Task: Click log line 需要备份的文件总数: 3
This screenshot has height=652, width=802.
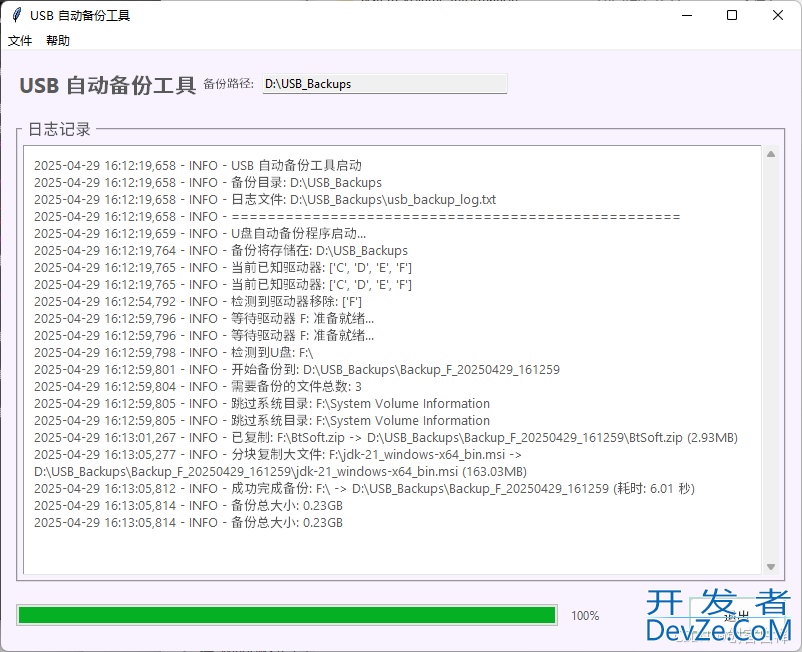Action: 198,387
